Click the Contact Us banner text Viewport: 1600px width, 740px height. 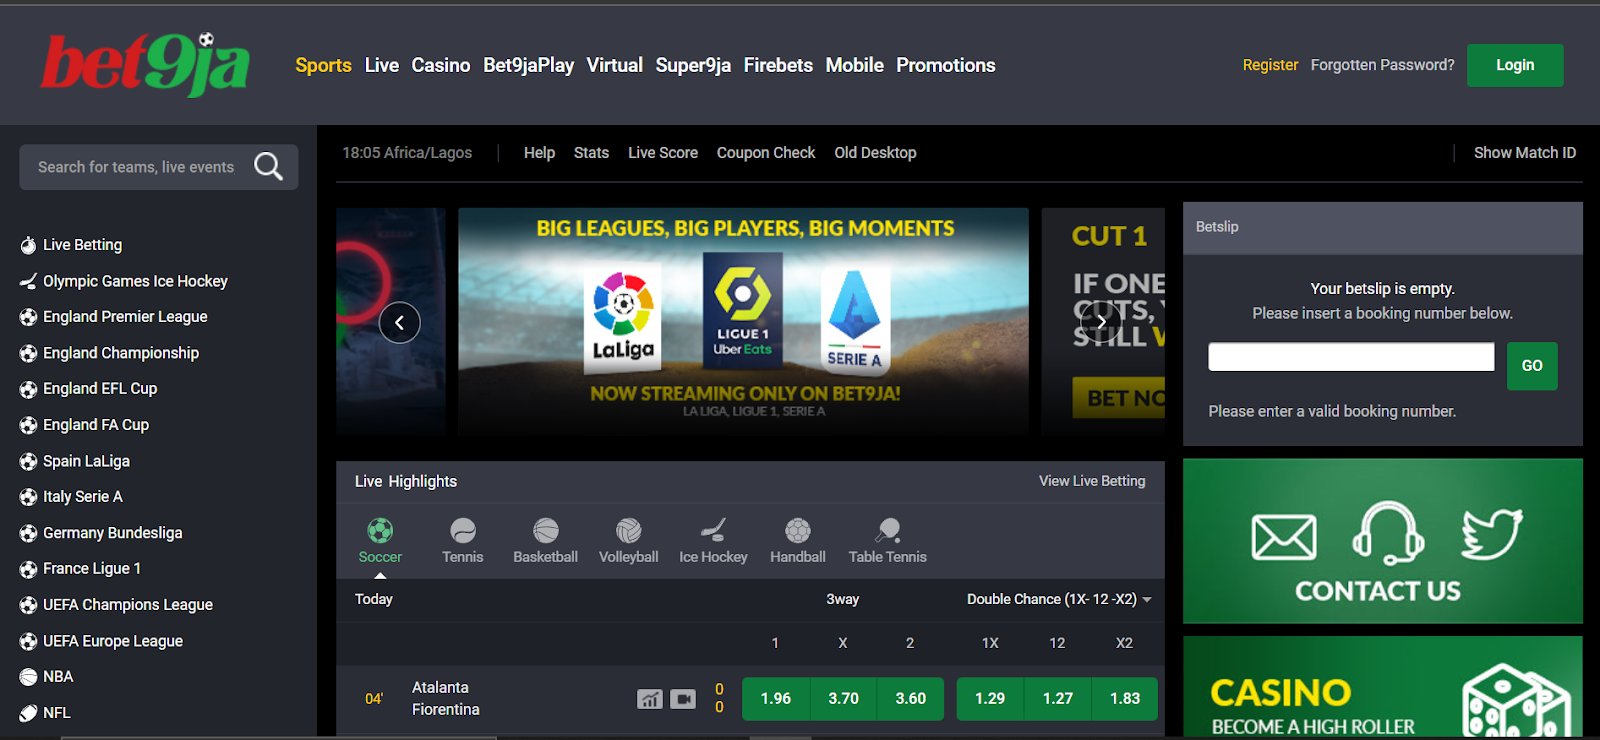click(1378, 591)
